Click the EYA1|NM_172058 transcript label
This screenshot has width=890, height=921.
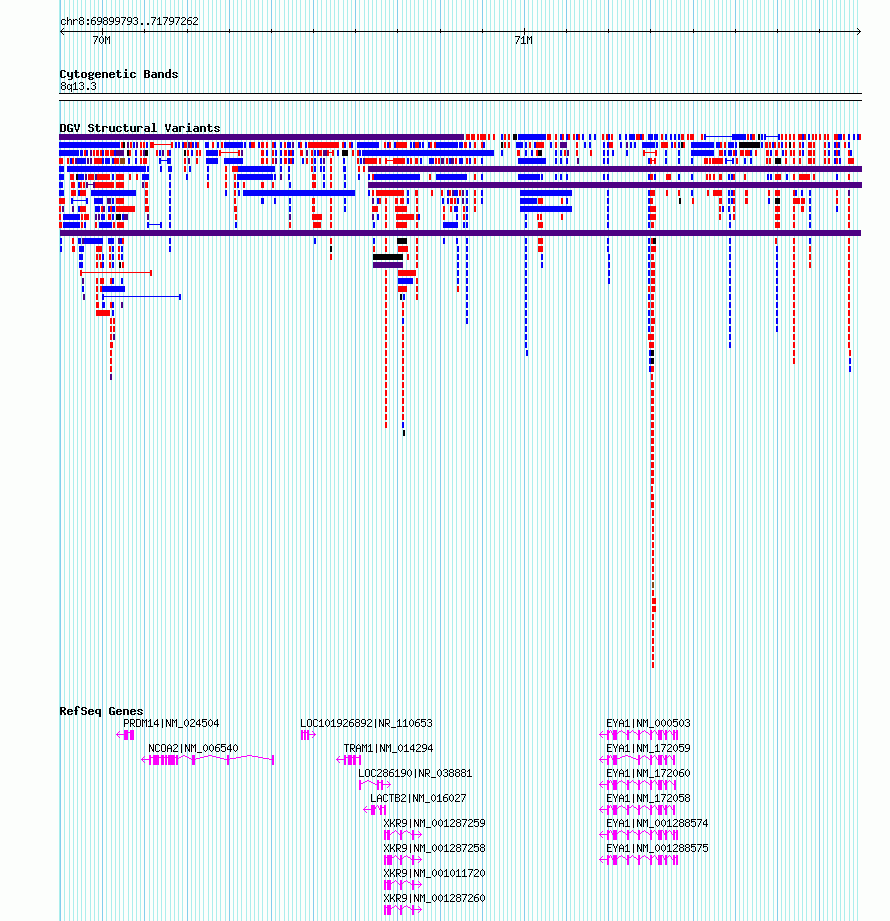pos(648,798)
